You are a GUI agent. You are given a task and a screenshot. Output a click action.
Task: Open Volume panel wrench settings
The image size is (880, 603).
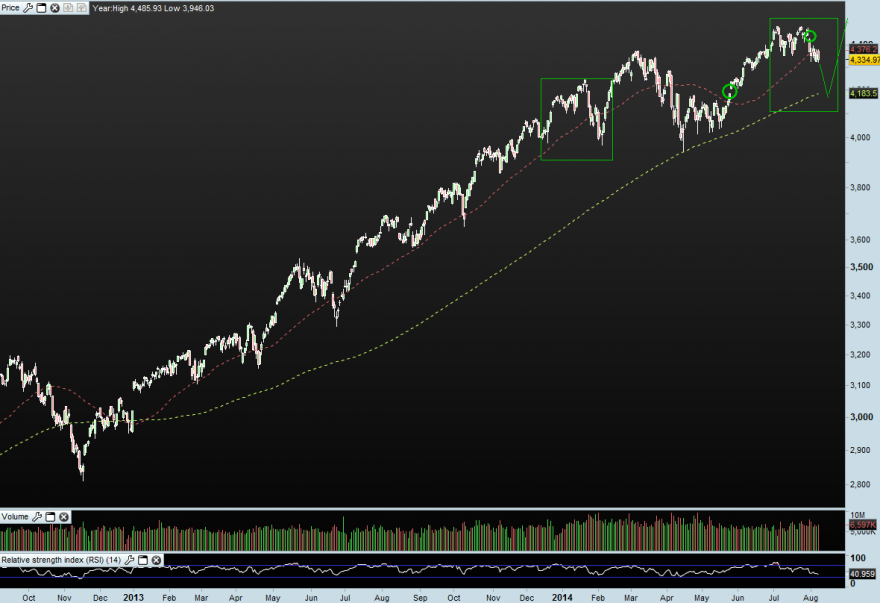[x=37, y=517]
